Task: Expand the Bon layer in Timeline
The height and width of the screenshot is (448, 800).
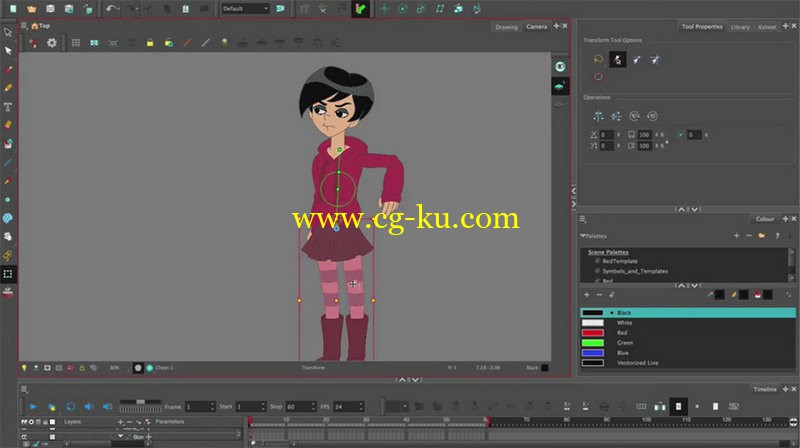Action: point(120,437)
